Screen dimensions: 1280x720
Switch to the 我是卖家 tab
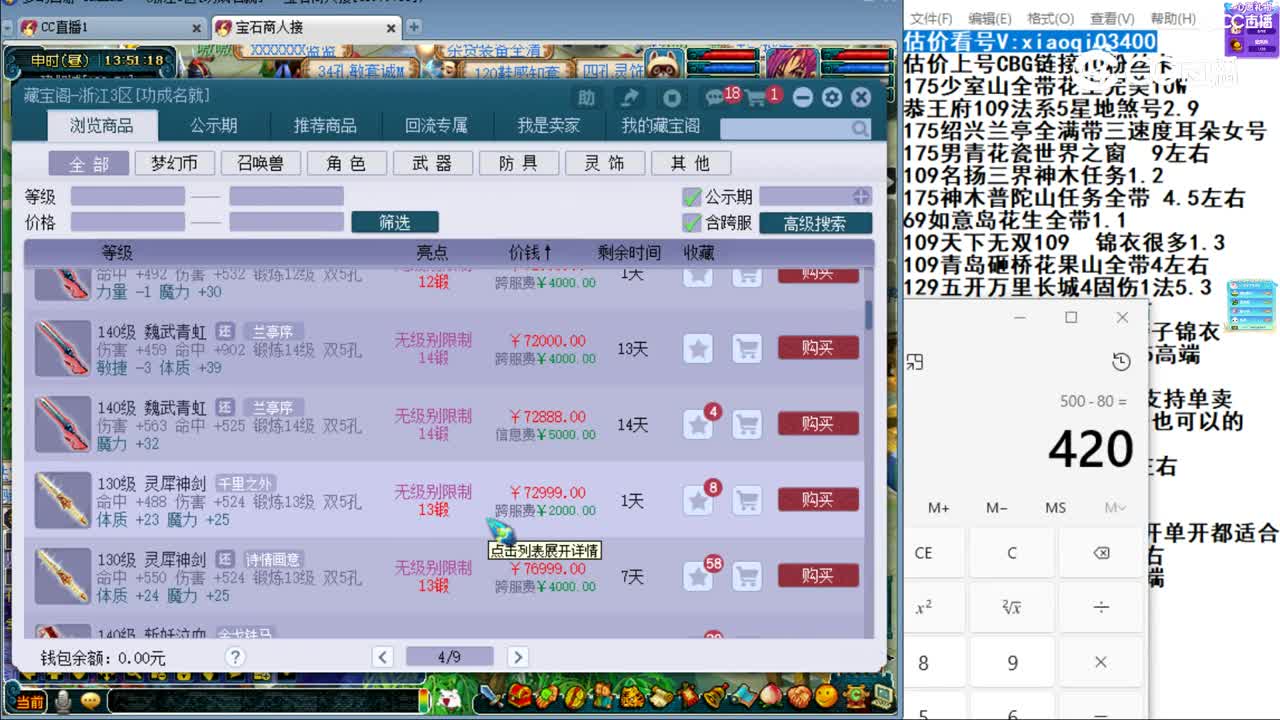click(548, 126)
